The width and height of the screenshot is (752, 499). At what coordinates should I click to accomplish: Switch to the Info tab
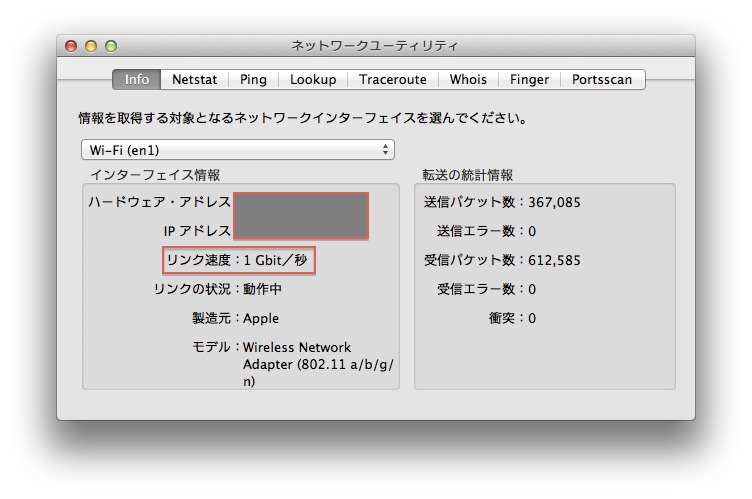(137, 79)
